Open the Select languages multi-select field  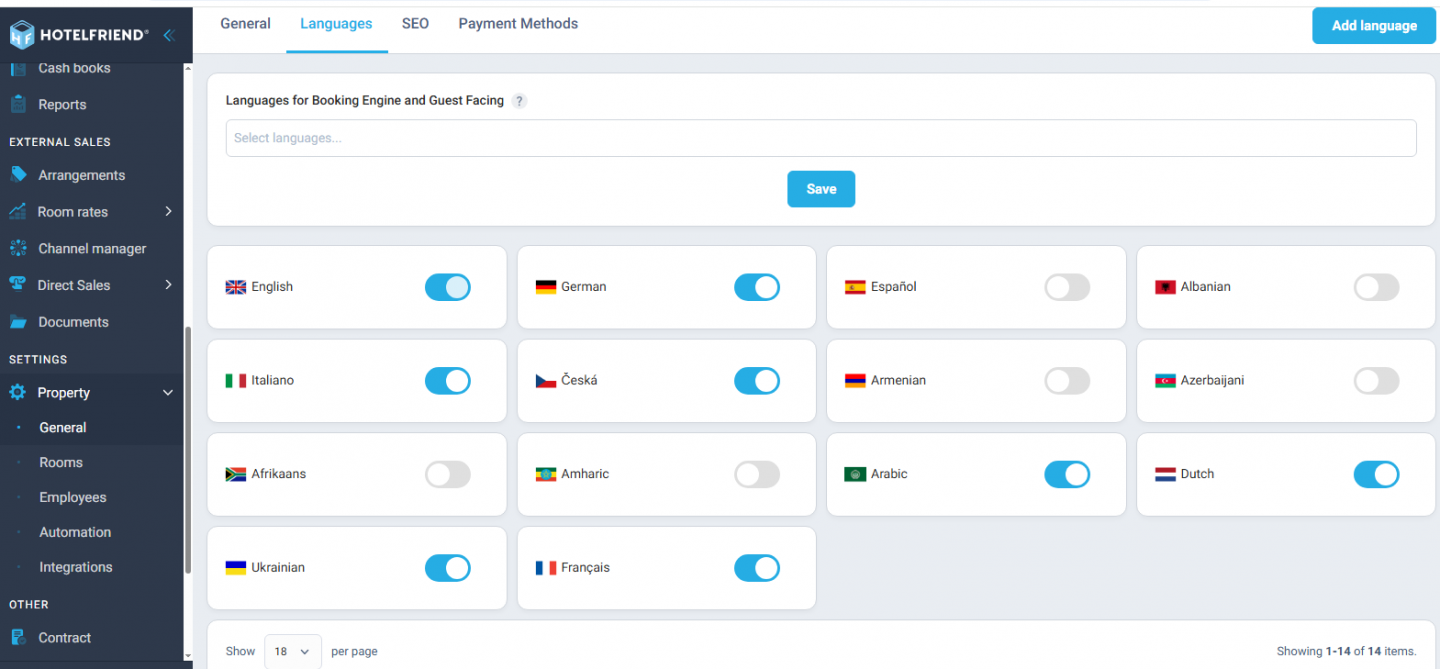821,138
